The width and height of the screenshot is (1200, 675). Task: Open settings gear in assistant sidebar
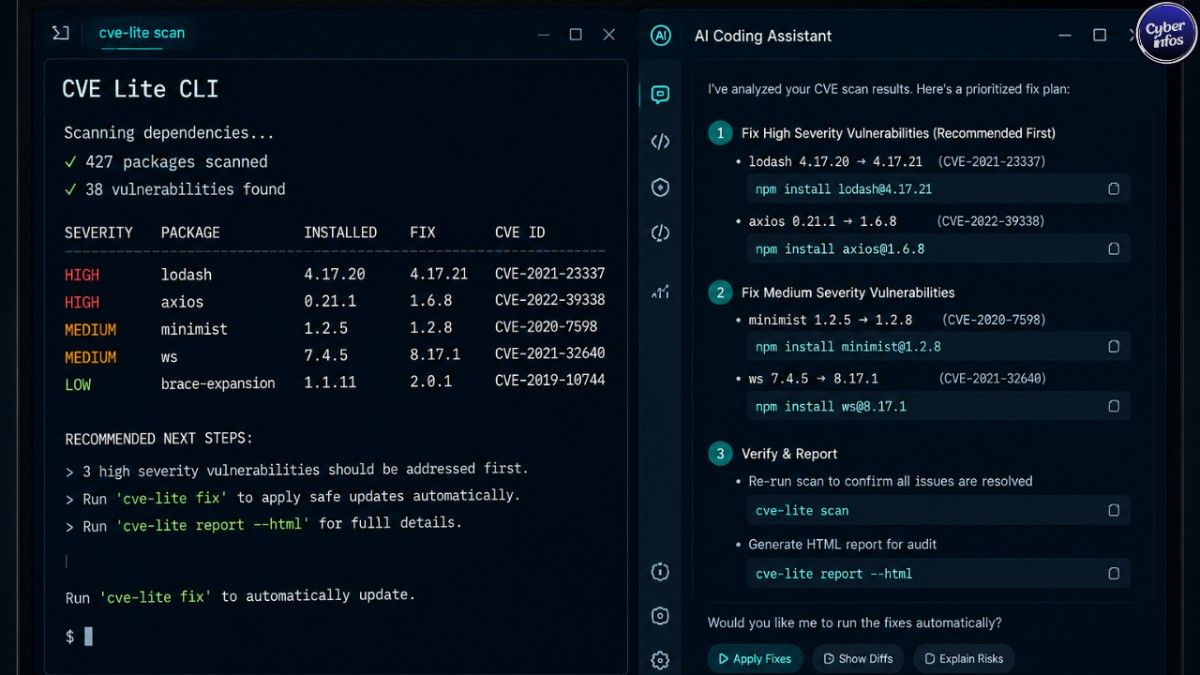tap(660, 660)
